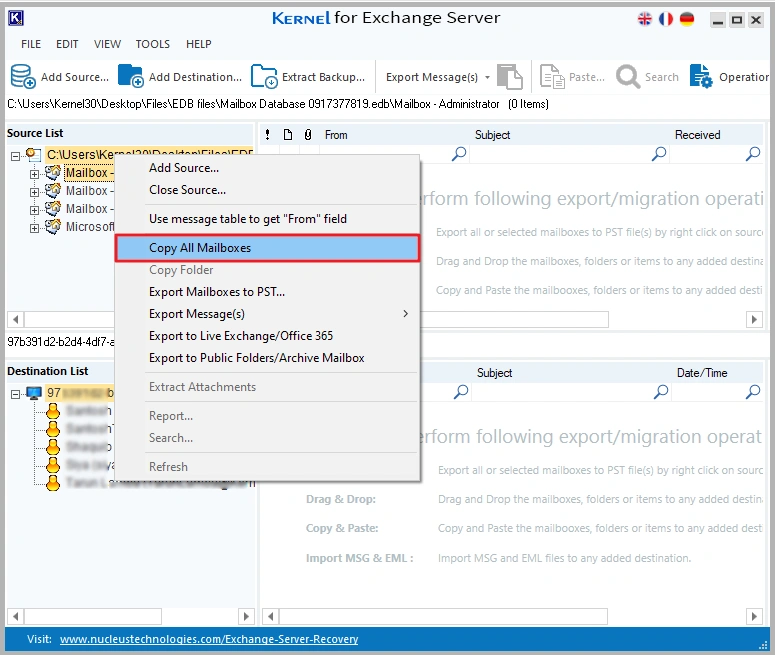Select Export Mailboxes to PST option
775x655 pixels.
[x=217, y=292]
